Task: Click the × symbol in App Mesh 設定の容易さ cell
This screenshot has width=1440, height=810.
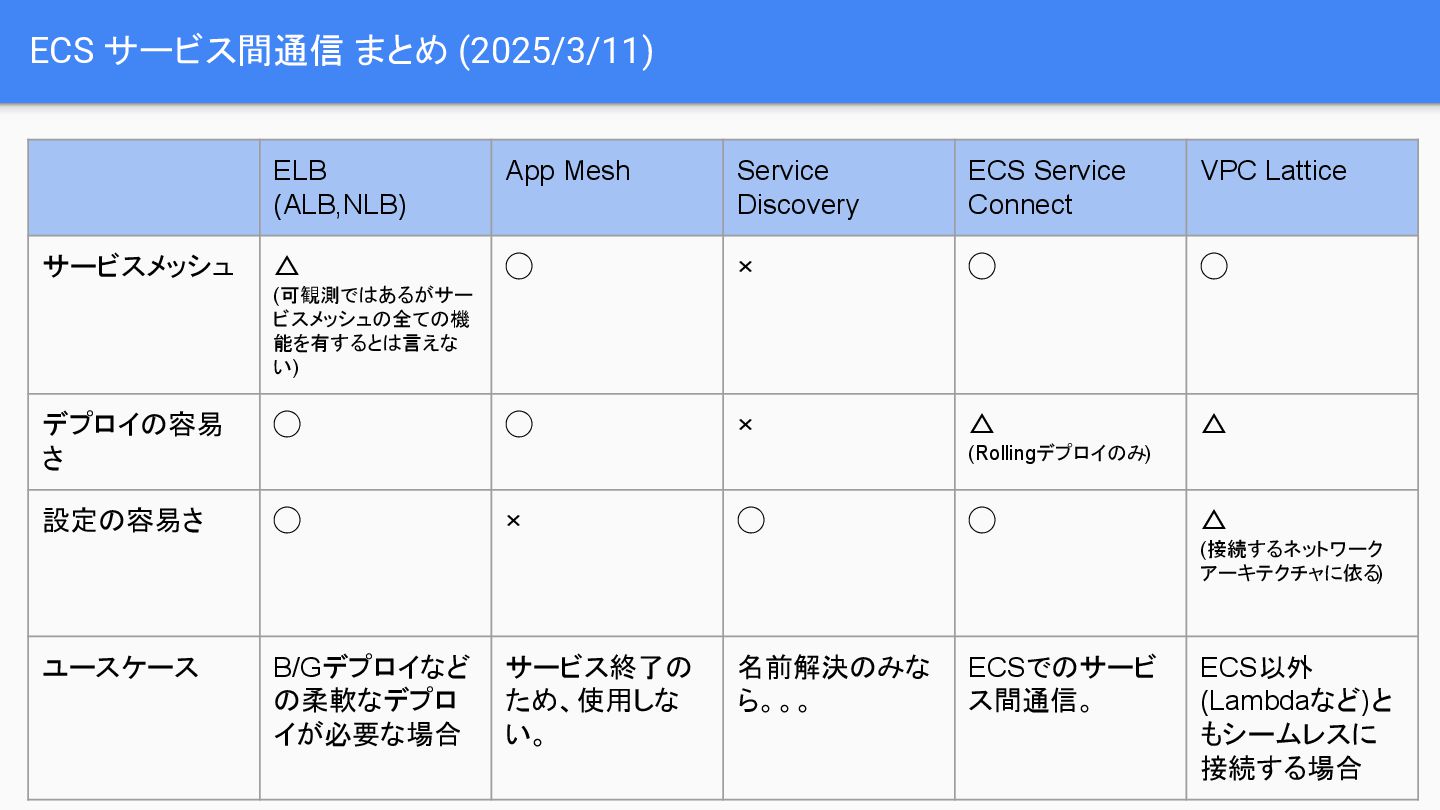Action: [513, 521]
